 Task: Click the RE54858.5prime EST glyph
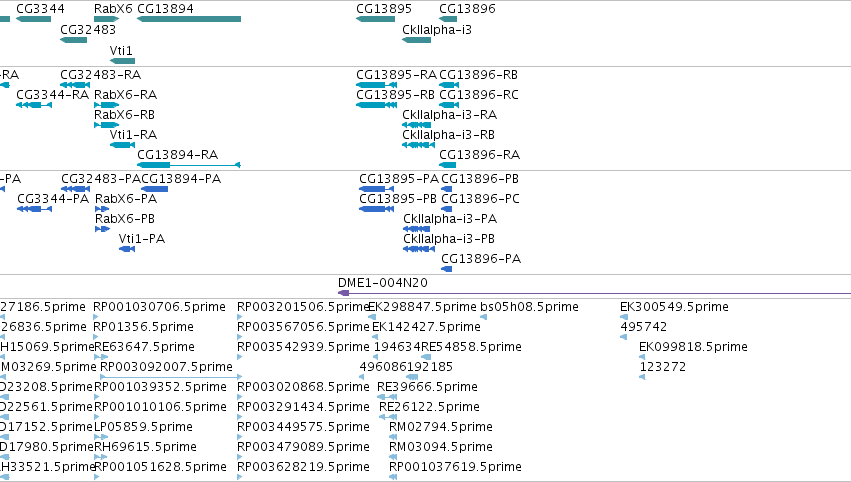click(x=426, y=357)
